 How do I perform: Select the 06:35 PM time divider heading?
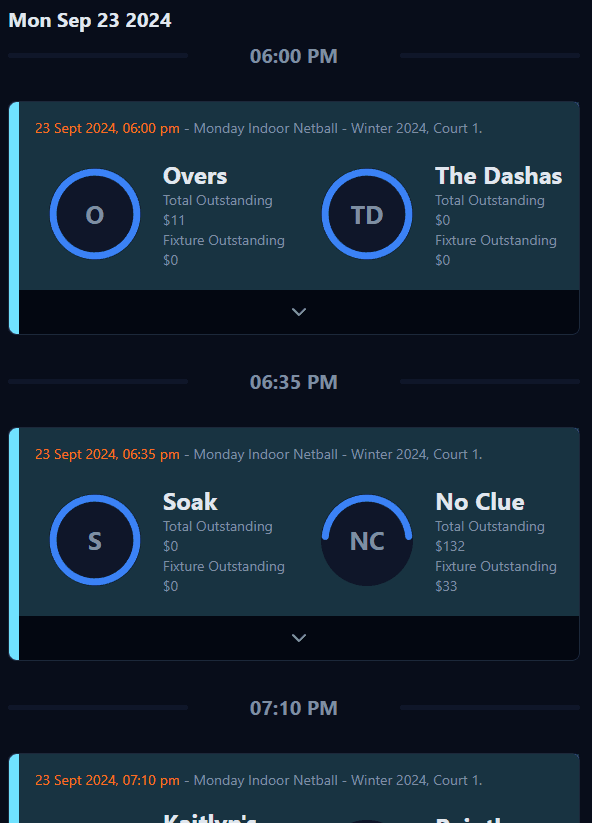point(293,382)
